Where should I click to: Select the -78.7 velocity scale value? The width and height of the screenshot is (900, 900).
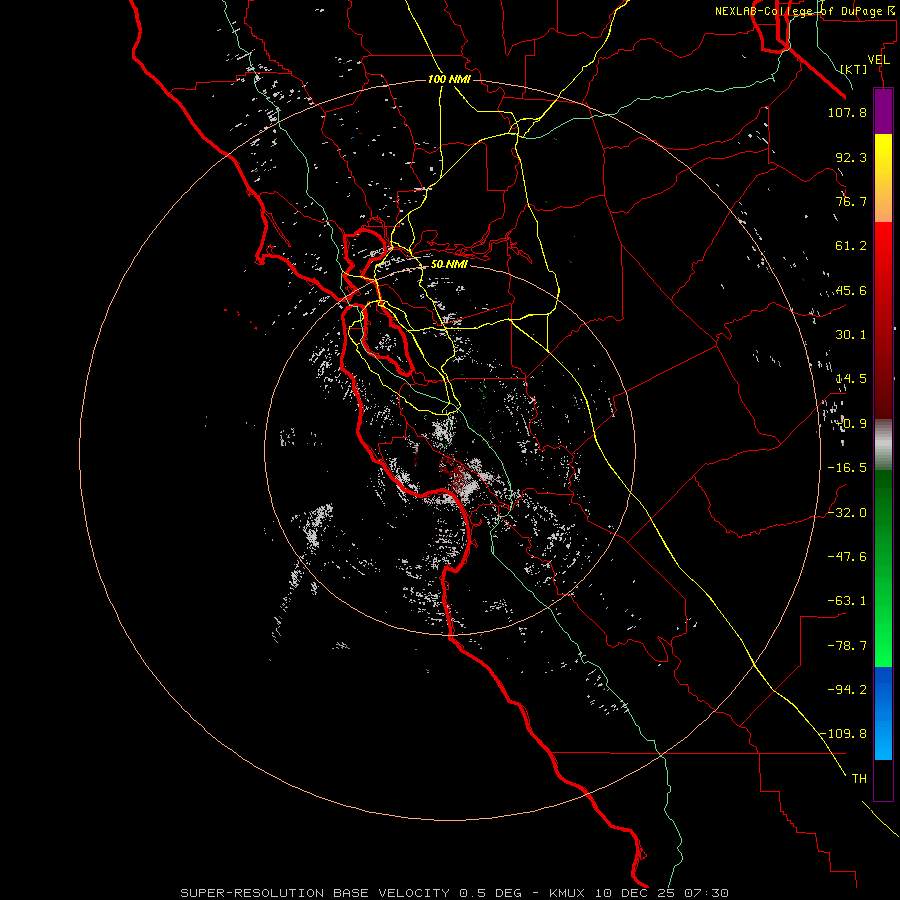[x=847, y=646]
